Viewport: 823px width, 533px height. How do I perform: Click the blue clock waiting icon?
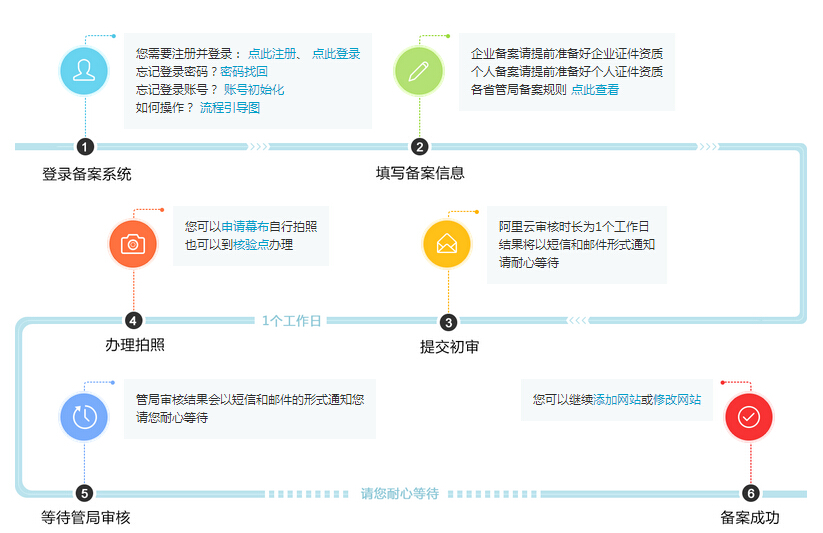(84, 417)
